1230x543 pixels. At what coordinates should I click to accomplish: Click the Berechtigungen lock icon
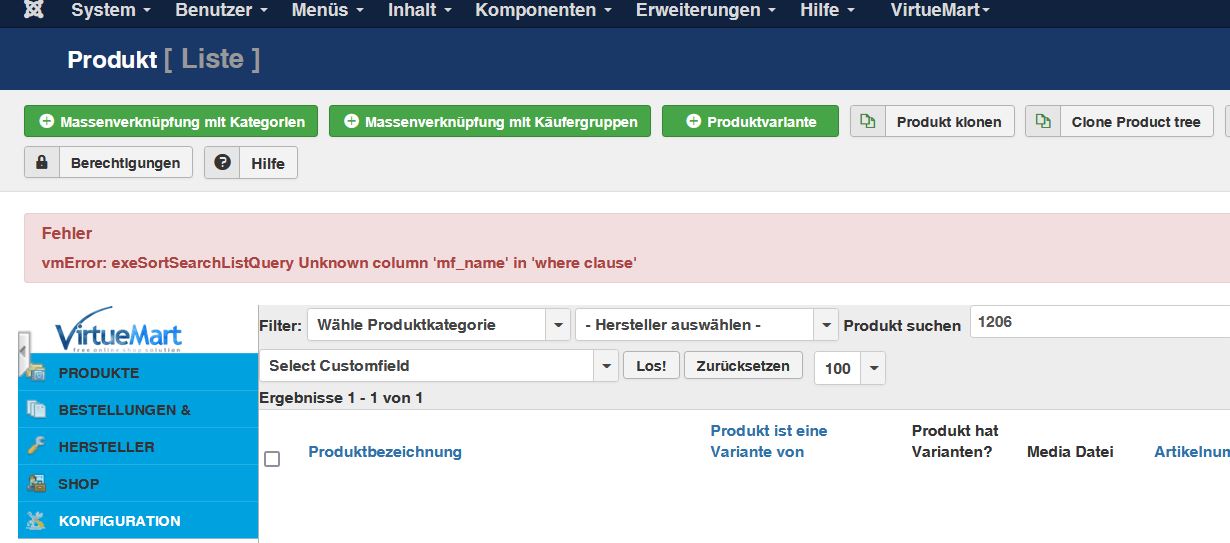coord(42,162)
